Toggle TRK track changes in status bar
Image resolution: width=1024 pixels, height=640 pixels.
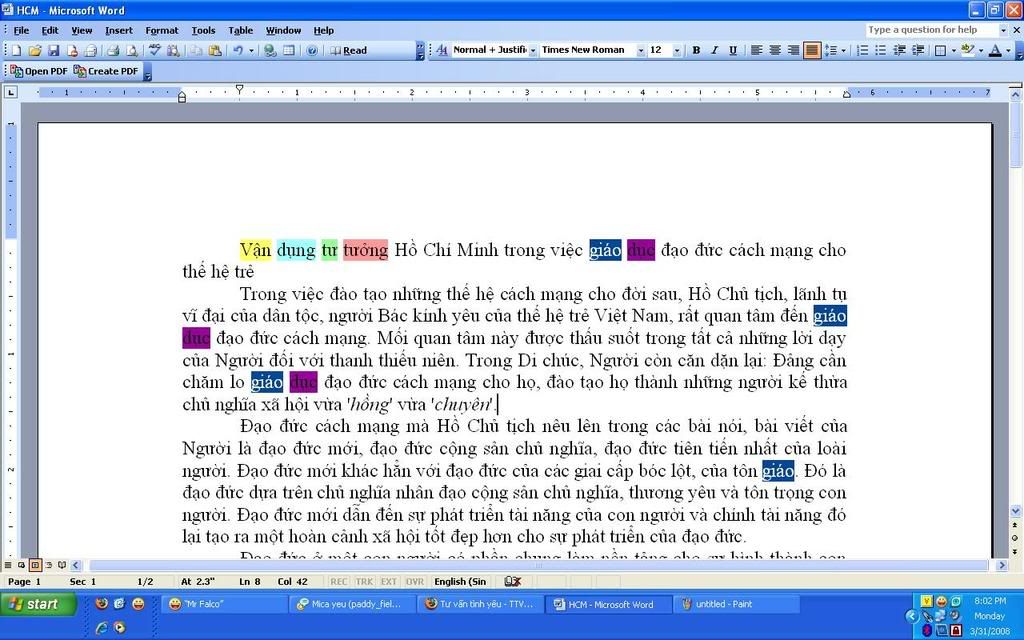point(364,581)
